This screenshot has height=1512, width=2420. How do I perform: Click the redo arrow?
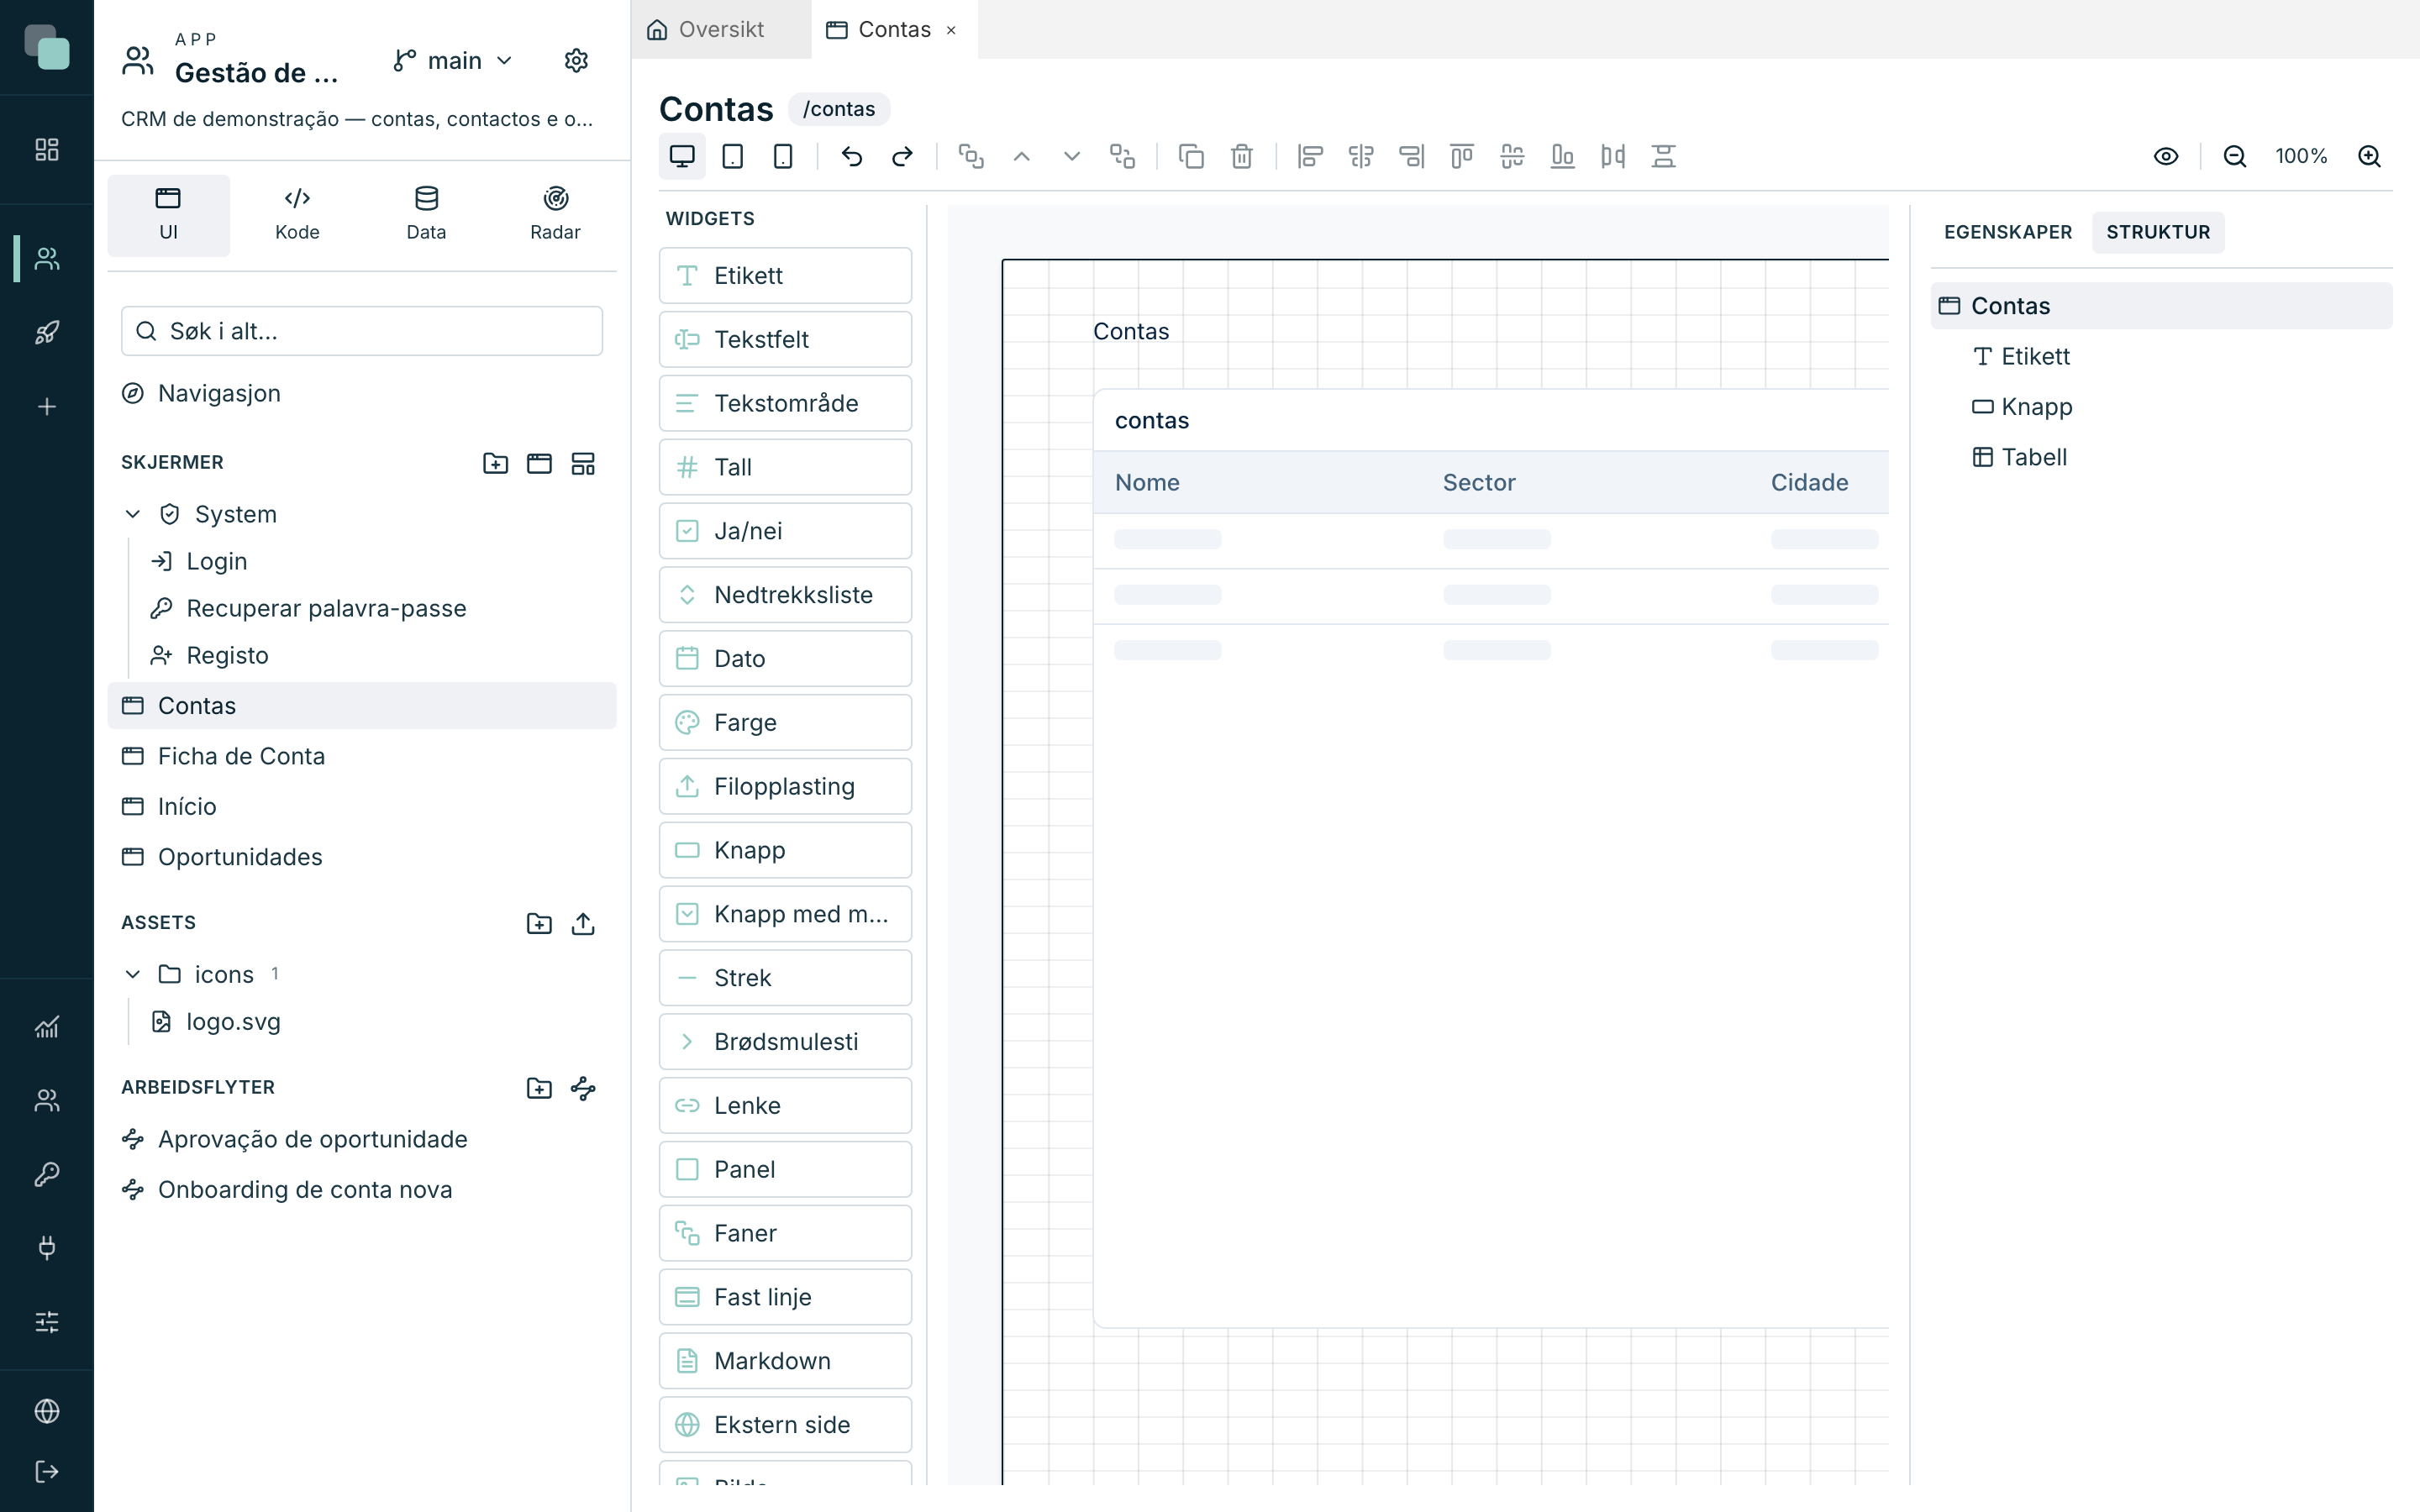click(902, 156)
